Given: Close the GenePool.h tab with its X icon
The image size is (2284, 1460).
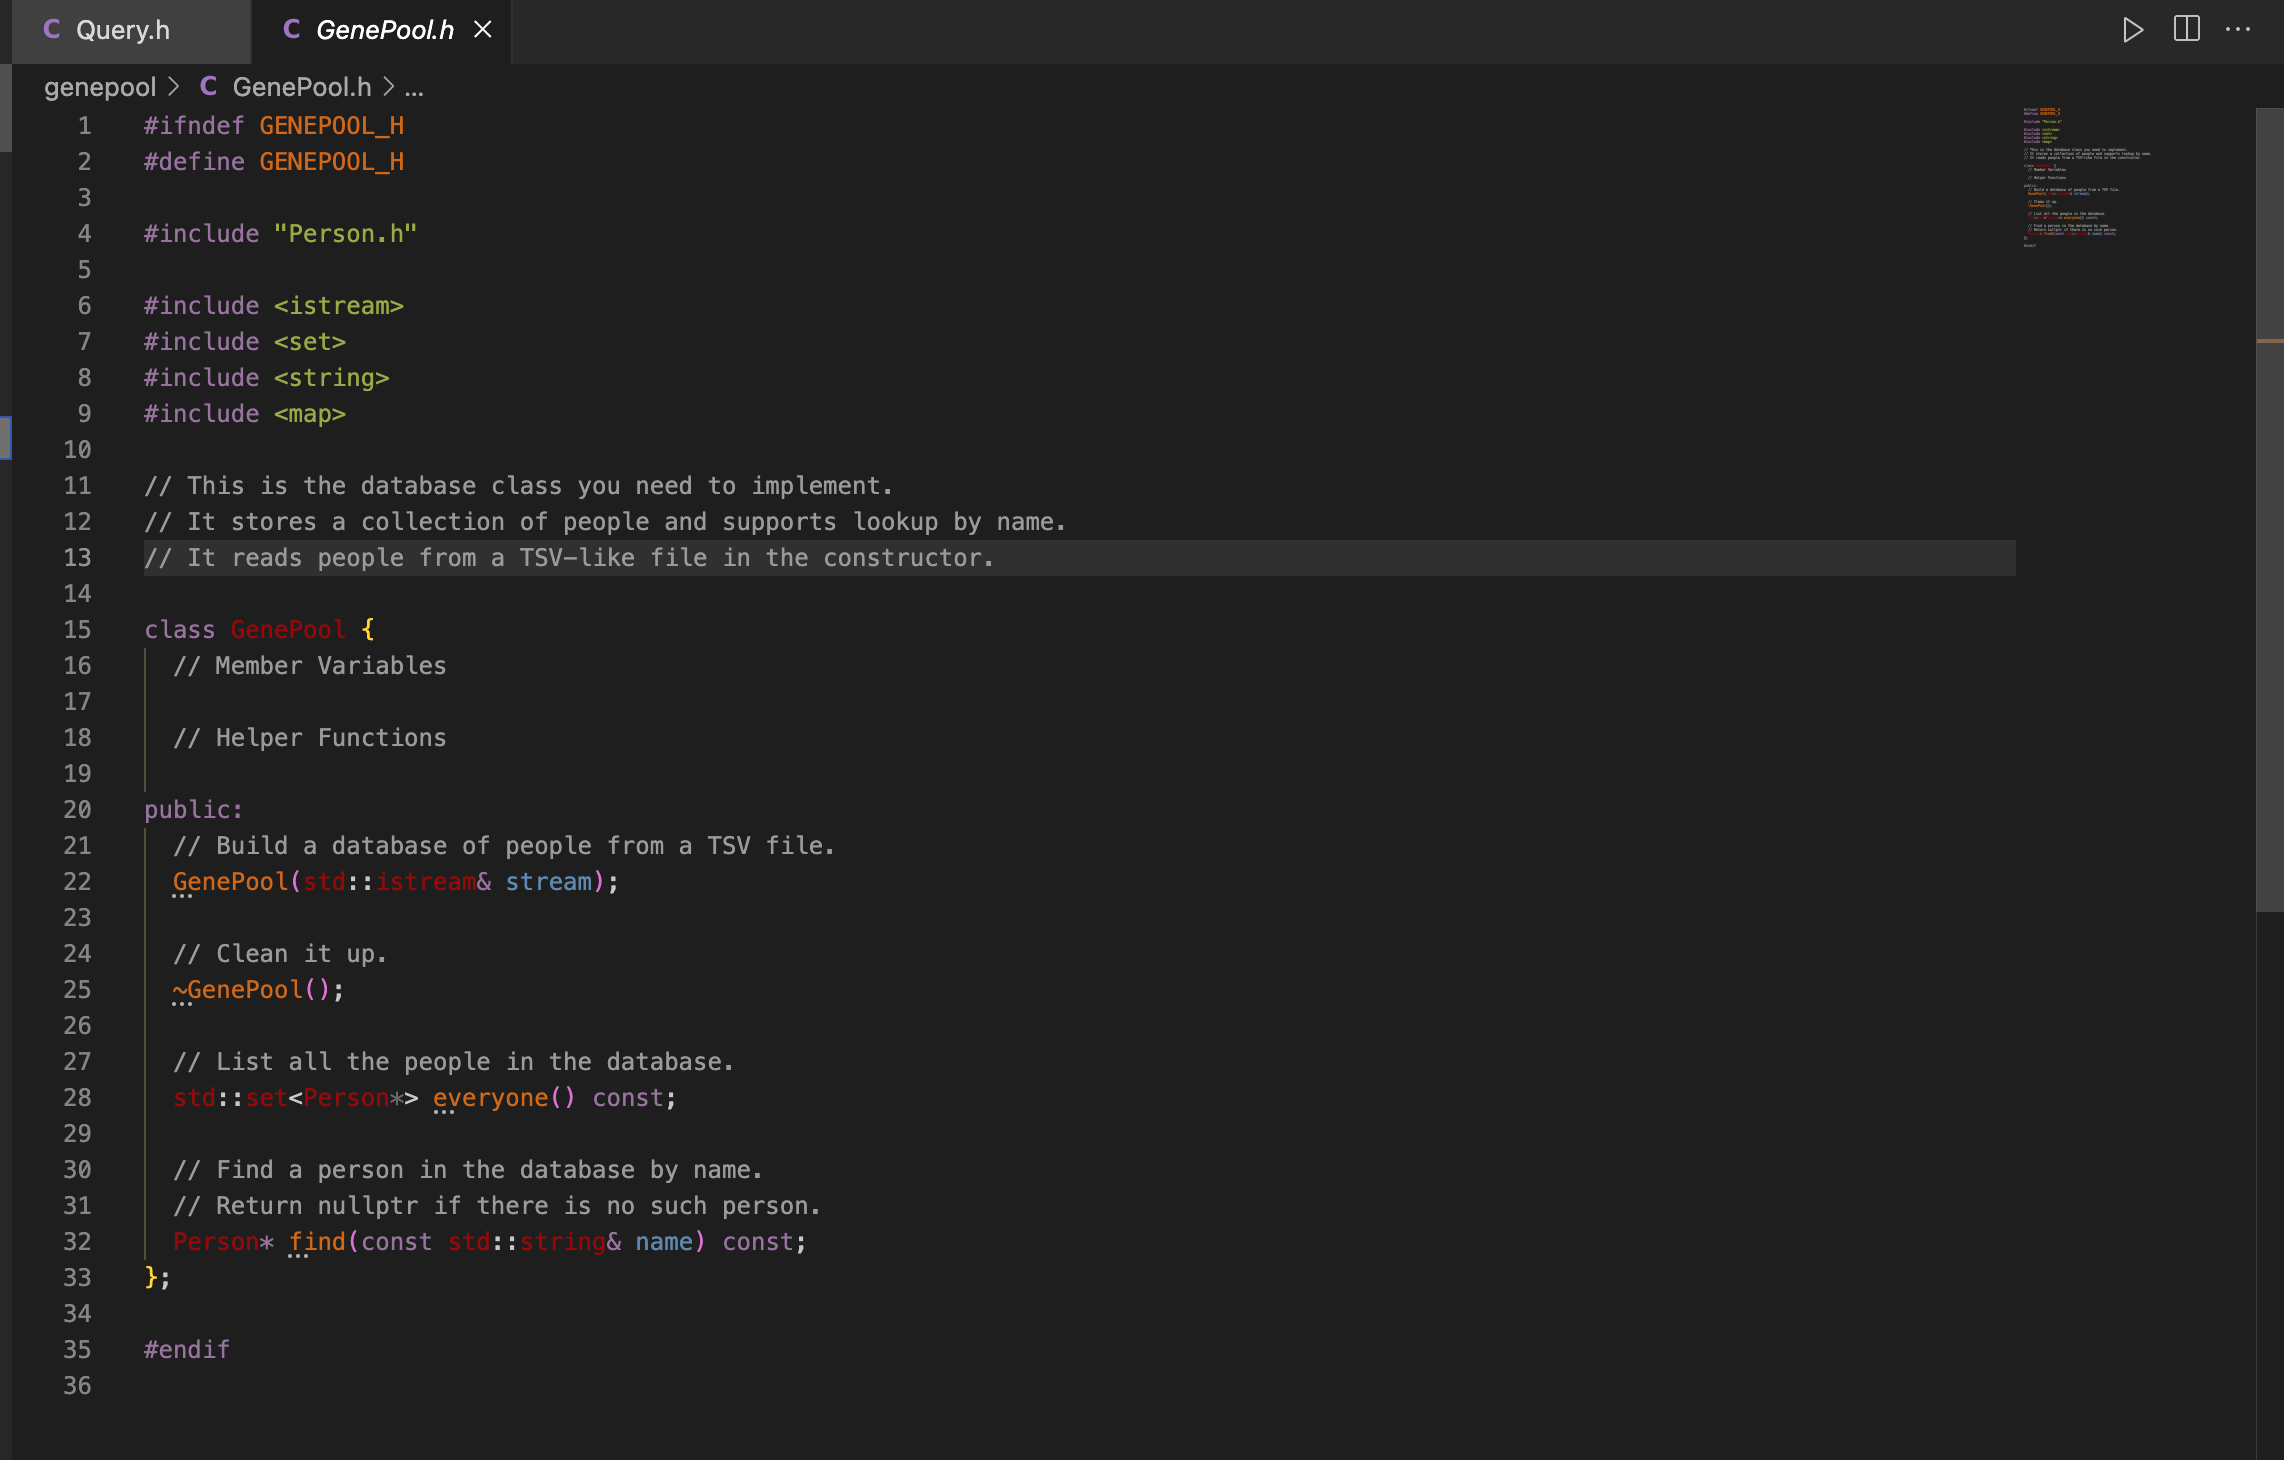Looking at the screenshot, I should (x=484, y=30).
